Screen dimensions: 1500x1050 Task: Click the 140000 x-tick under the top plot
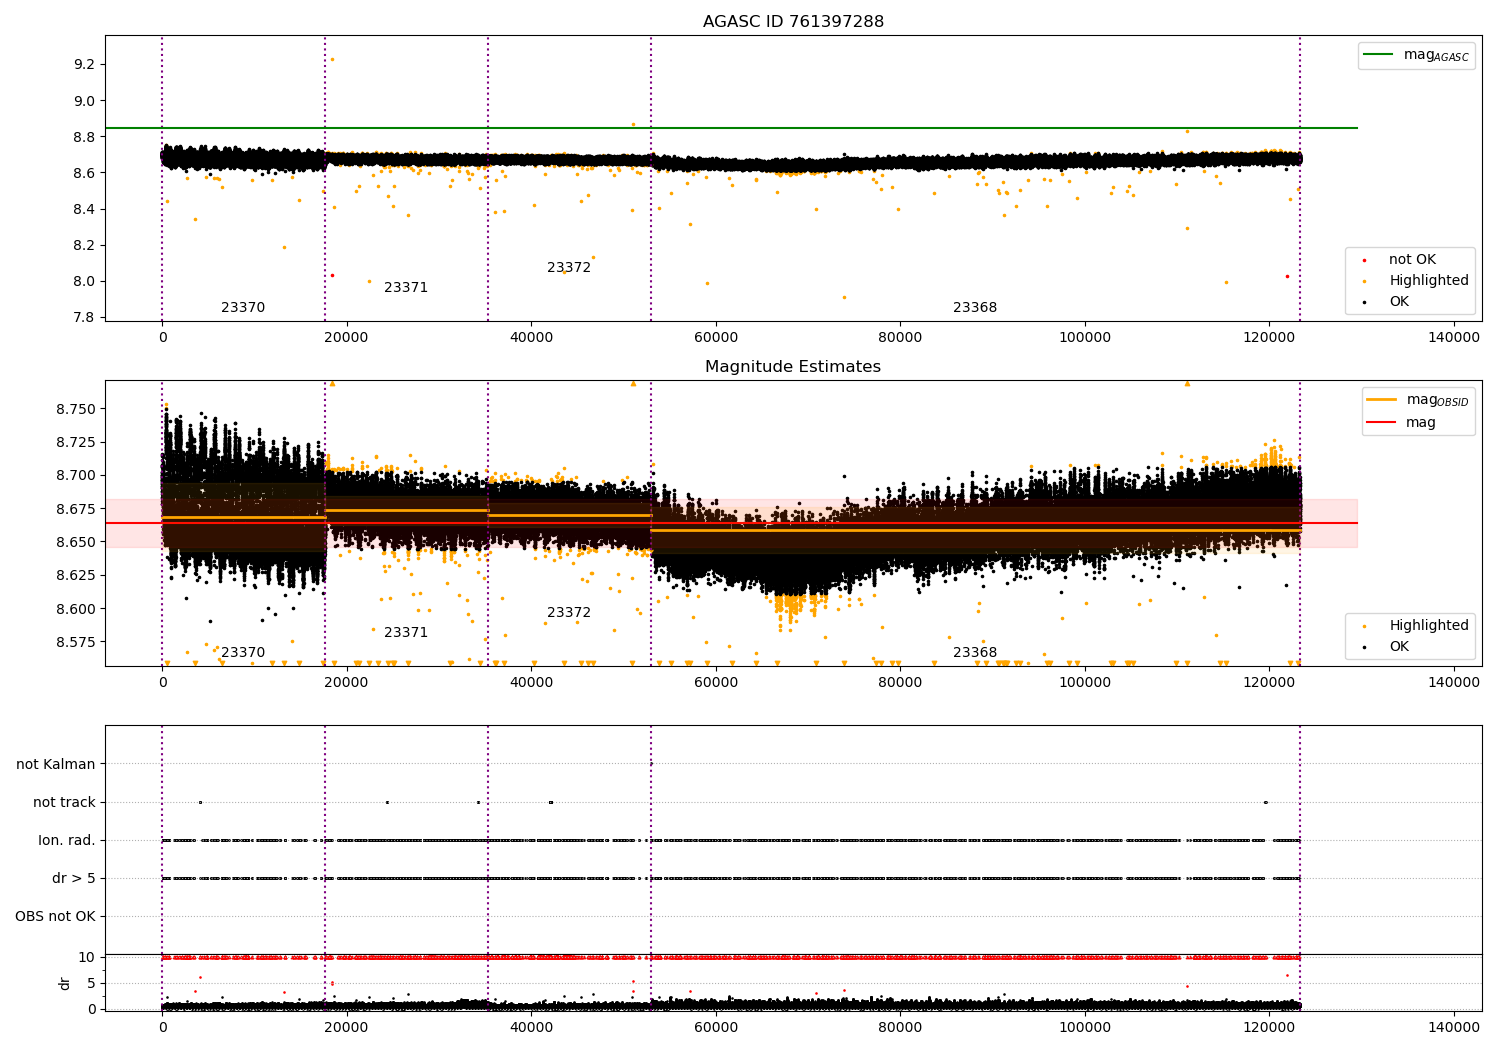click(x=1453, y=338)
